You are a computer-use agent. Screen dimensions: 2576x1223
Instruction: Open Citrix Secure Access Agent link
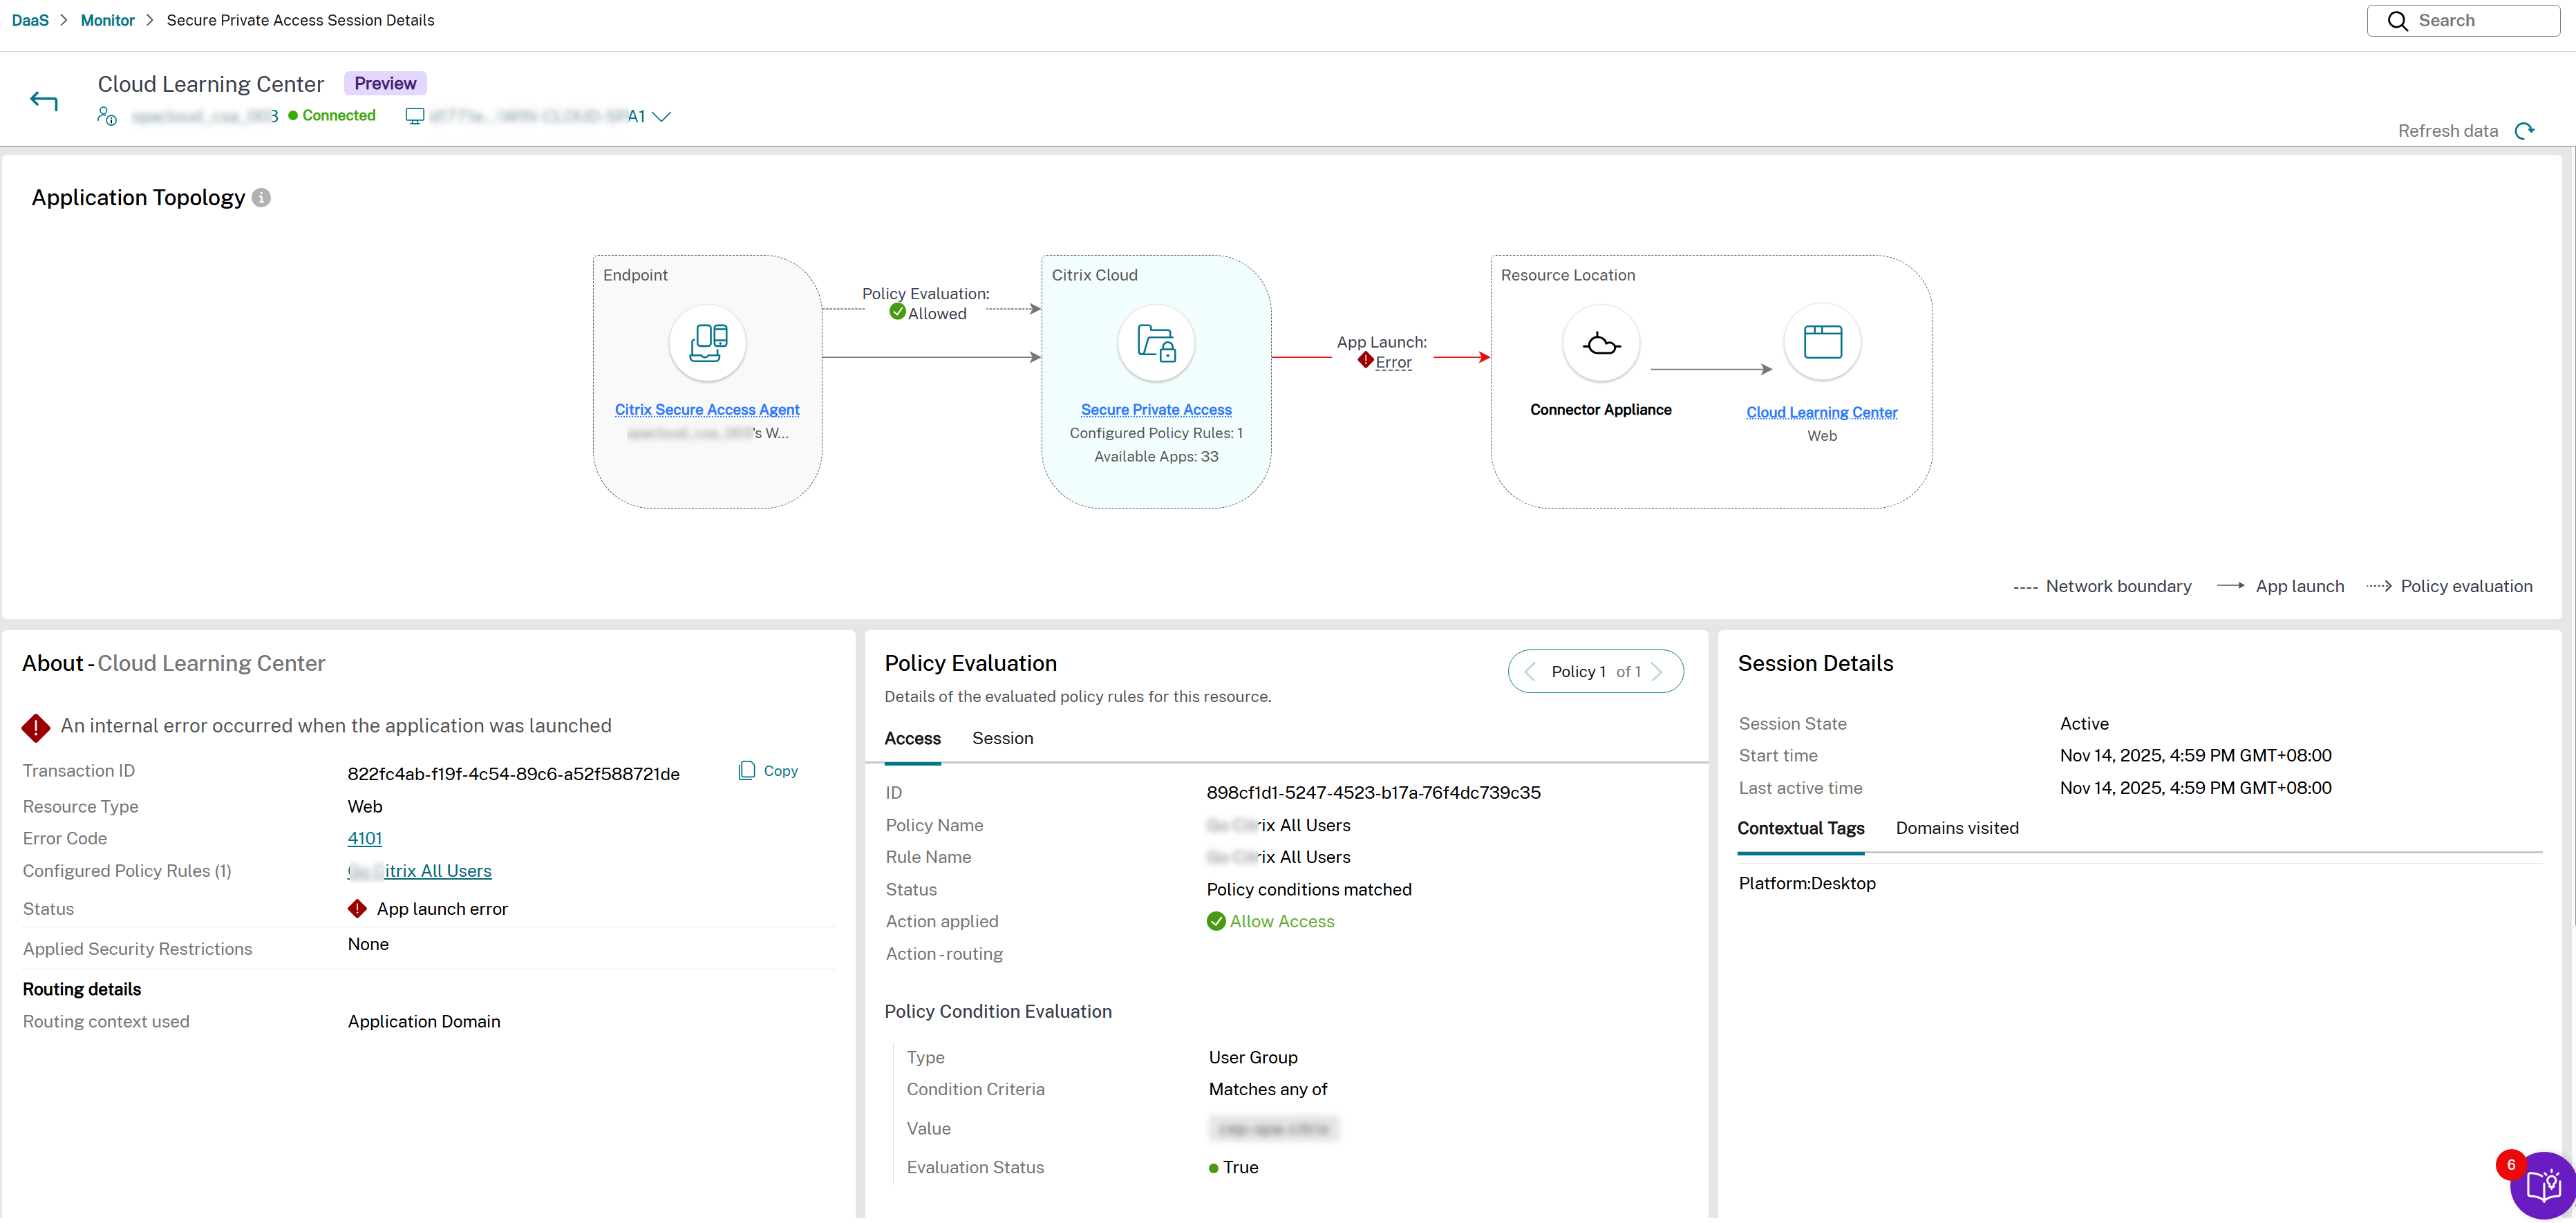[x=707, y=410]
